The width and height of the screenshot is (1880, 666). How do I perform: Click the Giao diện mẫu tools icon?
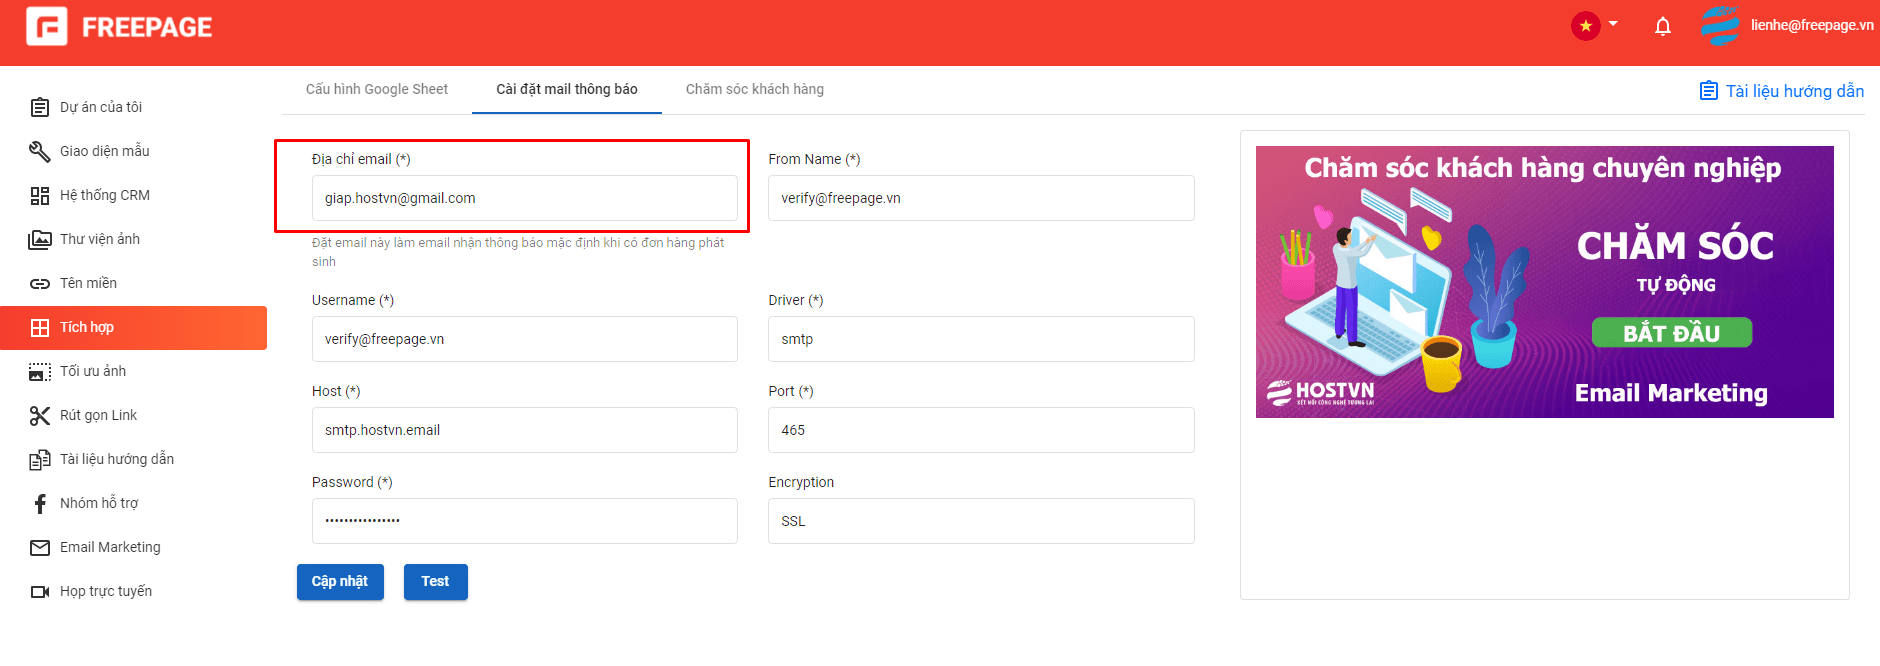click(40, 151)
